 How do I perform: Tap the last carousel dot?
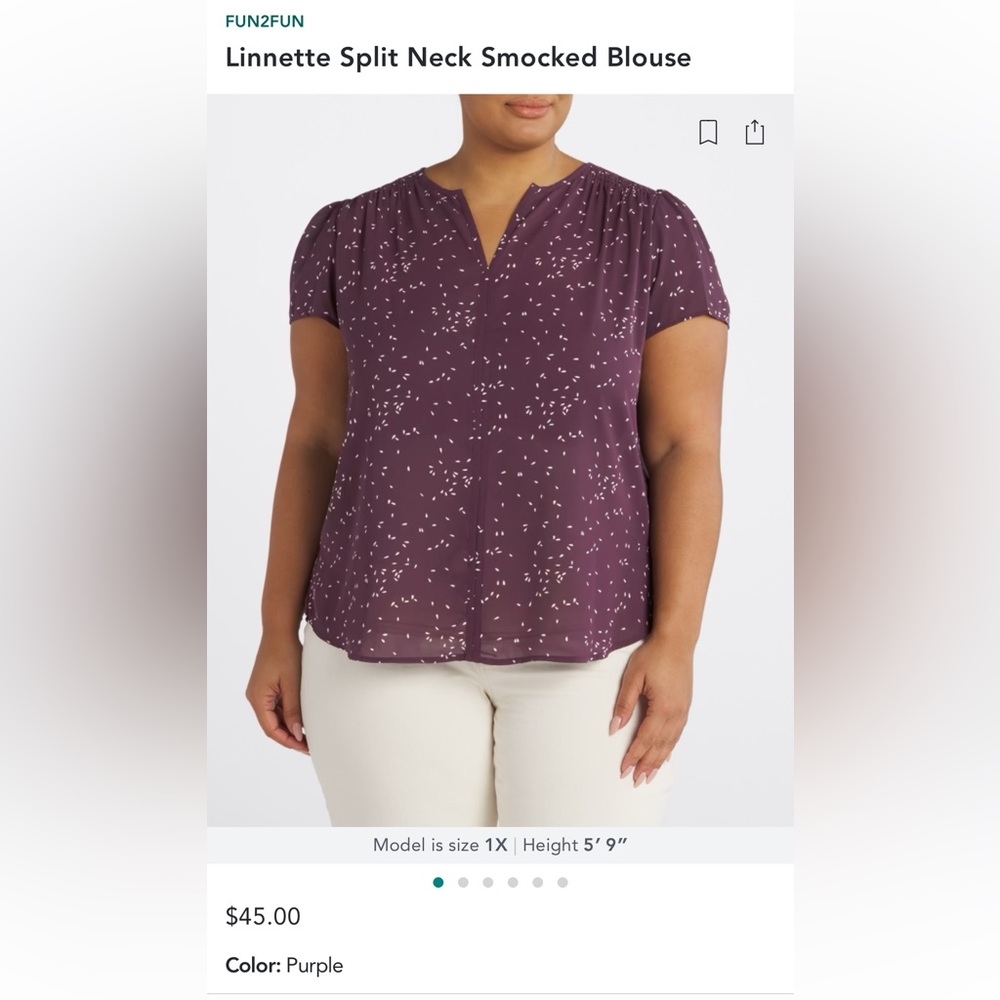[561, 882]
